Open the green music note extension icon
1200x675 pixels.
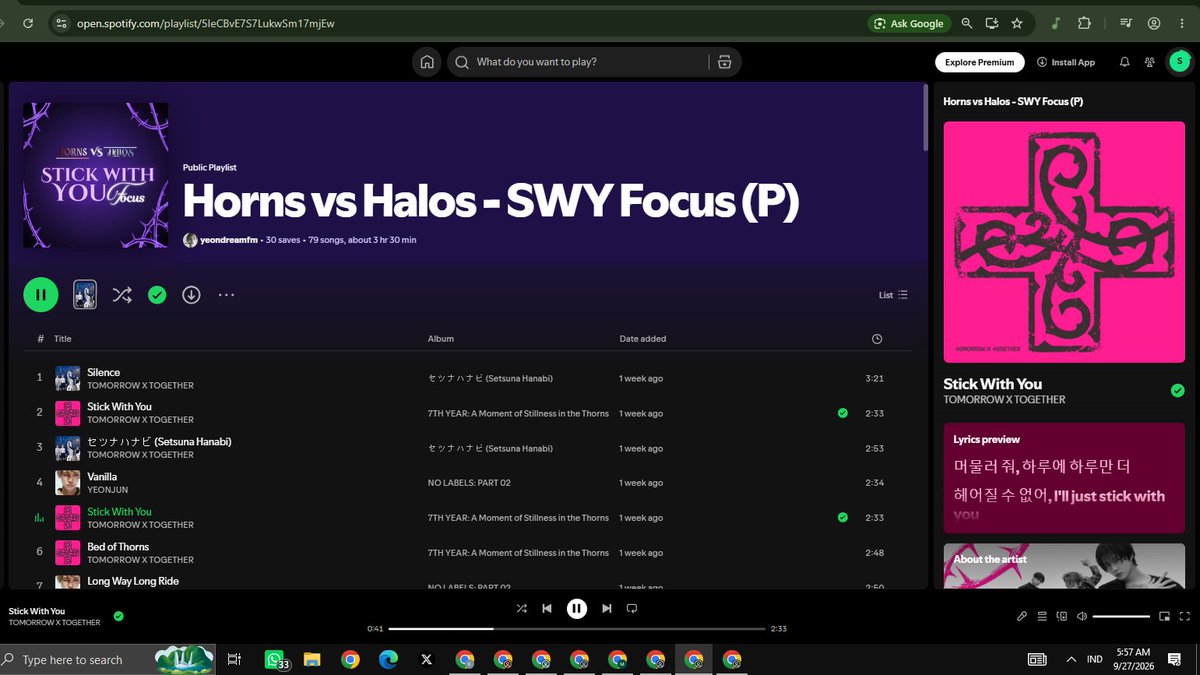pyautogui.click(x=1056, y=23)
